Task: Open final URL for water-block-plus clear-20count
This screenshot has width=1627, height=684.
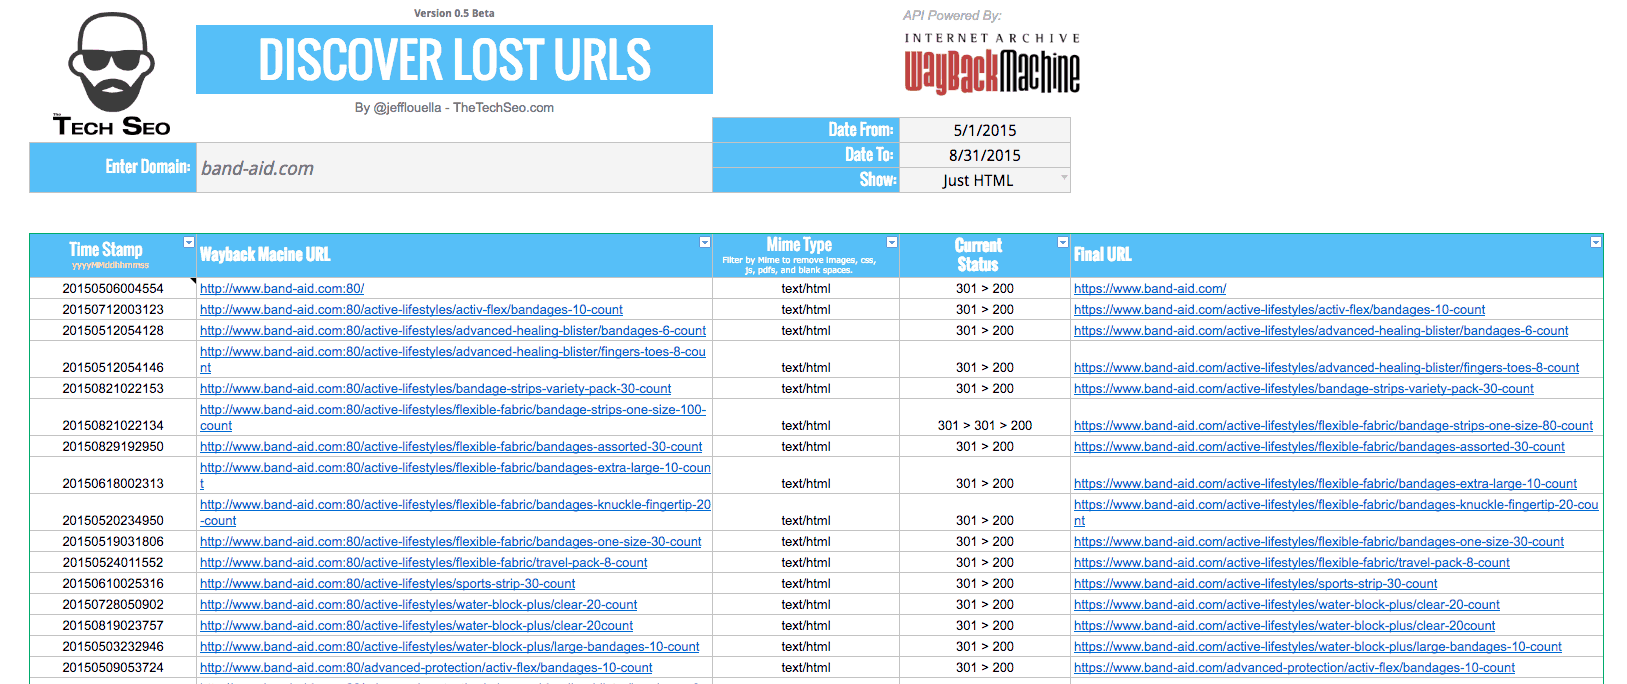Action: pos(1284,626)
